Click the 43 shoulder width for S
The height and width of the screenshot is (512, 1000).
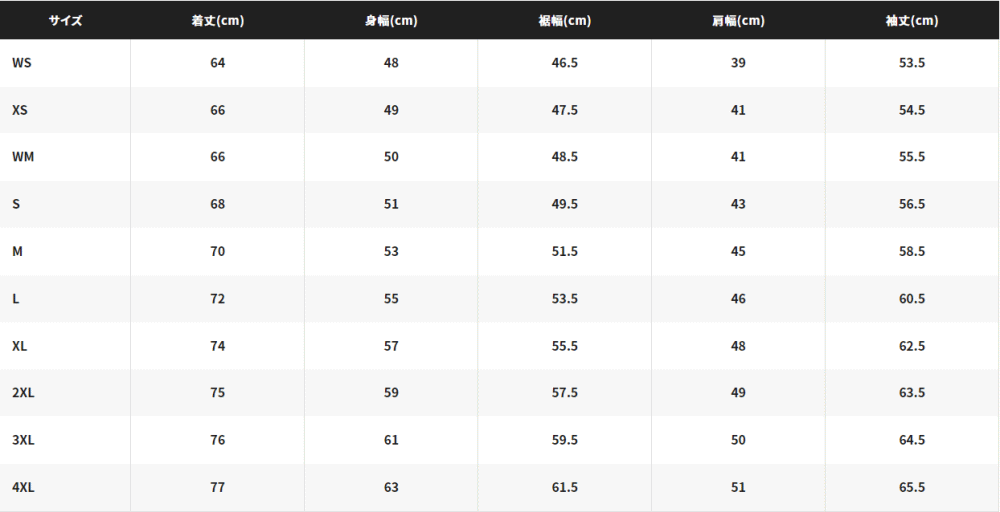[x=738, y=204]
